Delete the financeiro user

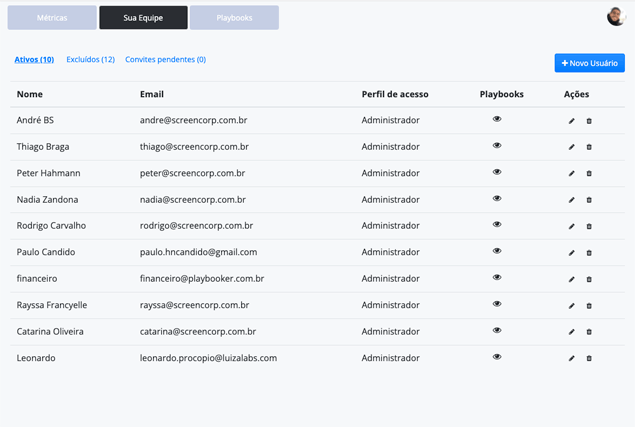coord(589,279)
